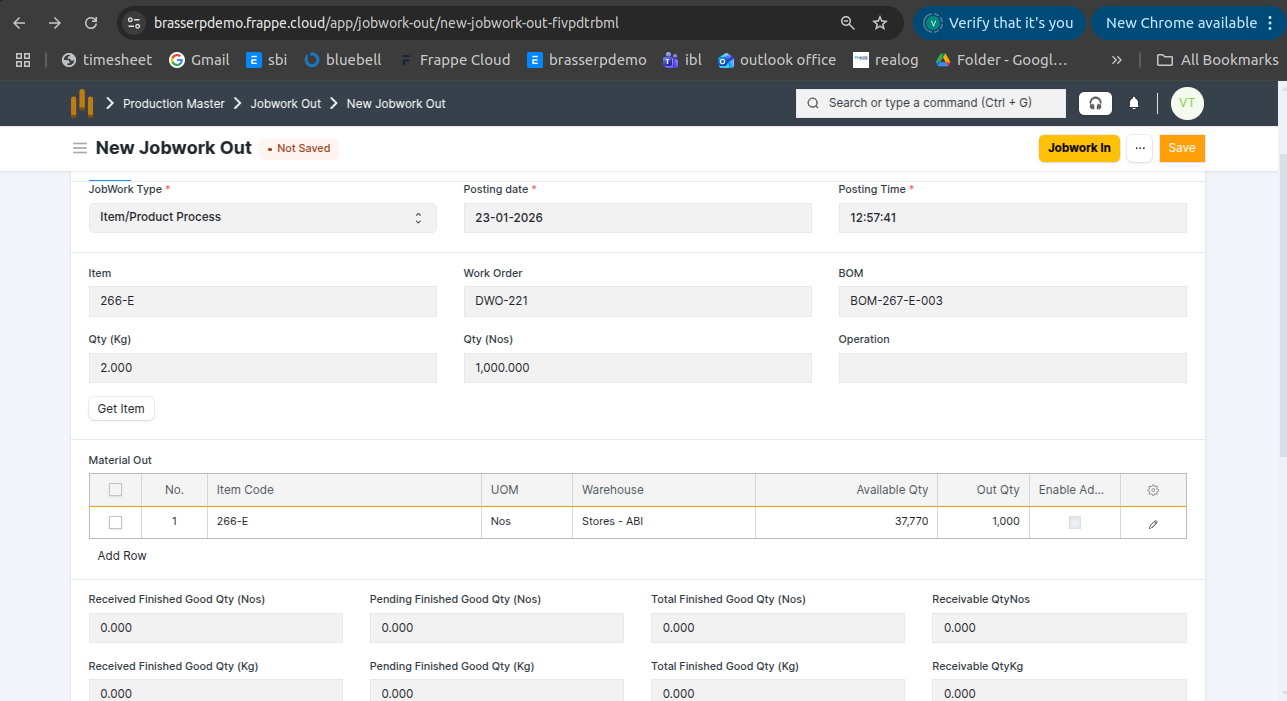Screen dimensions: 1287x701
Task: Click the orange Save button
Action: [1182, 148]
